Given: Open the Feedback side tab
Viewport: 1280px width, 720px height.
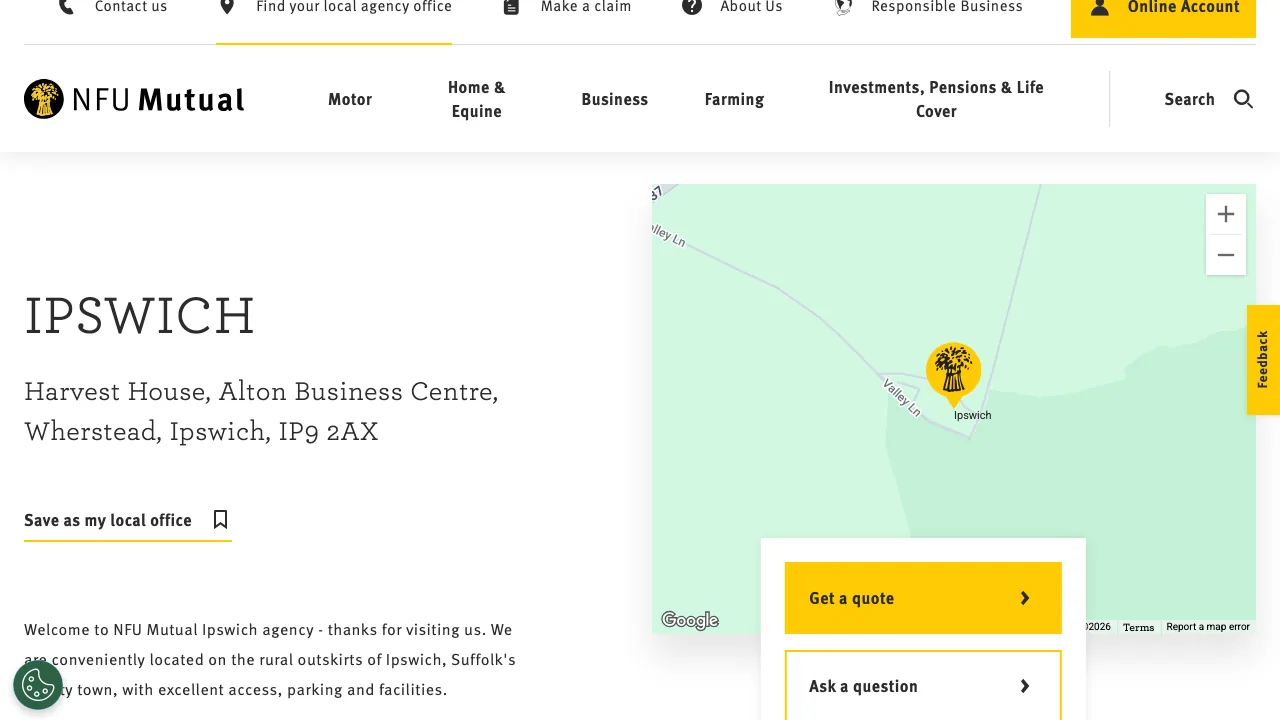Looking at the screenshot, I should 1263,359.
